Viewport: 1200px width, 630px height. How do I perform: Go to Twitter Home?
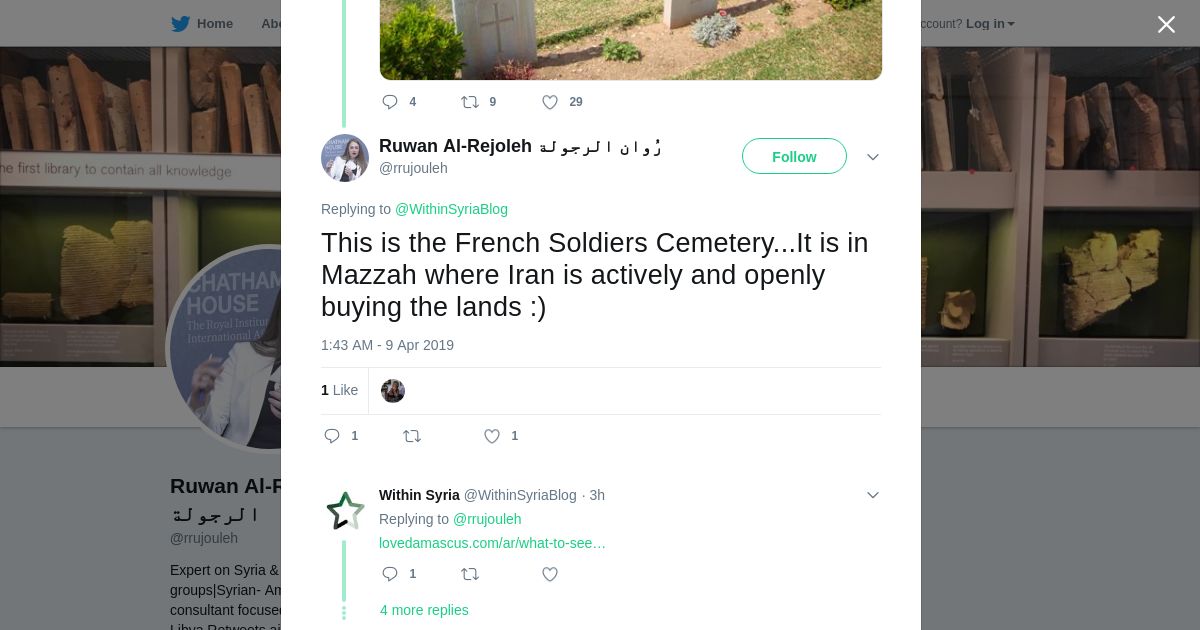[203, 24]
